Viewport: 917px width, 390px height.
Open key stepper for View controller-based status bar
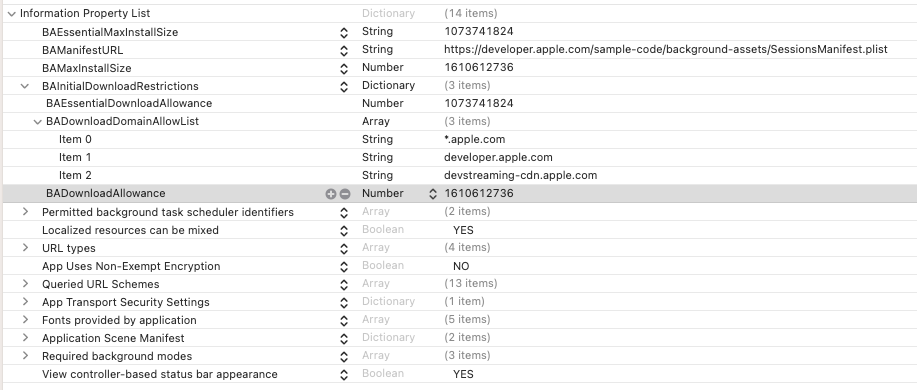[x=344, y=375]
